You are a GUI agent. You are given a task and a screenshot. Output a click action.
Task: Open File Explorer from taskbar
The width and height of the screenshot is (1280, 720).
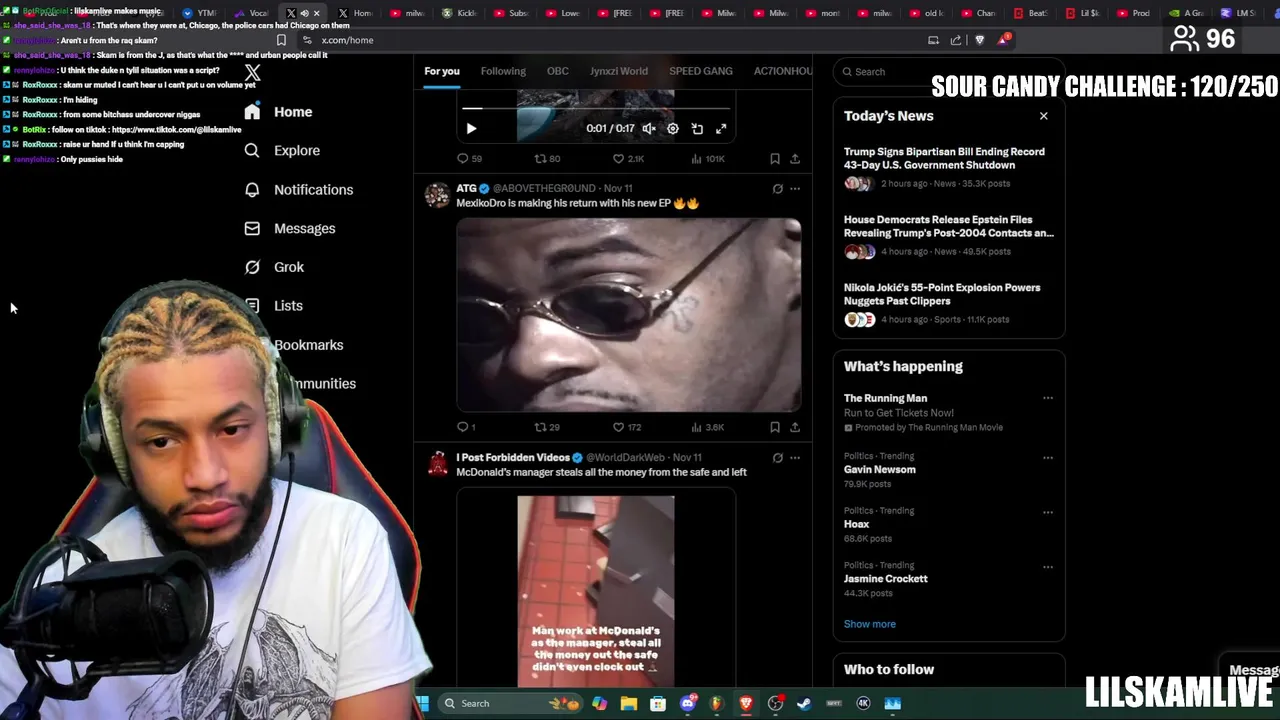[629, 703]
